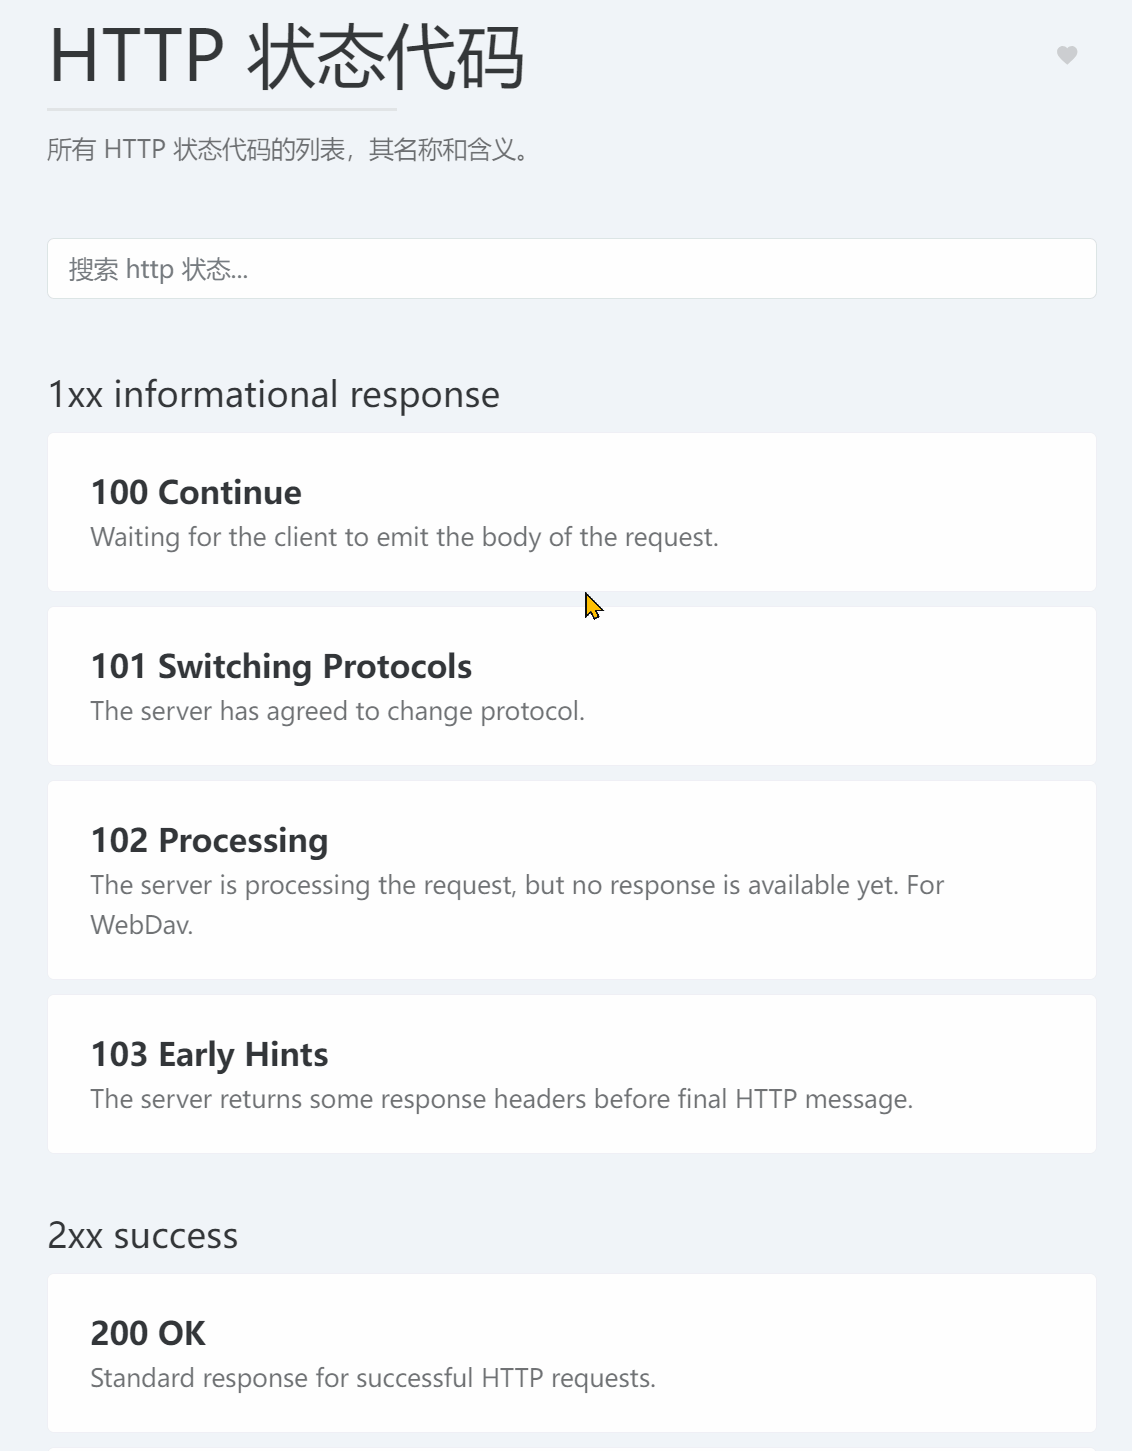This screenshot has width=1132, height=1451.
Task: Select the 101 Switching Protocols card
Action: point(572,686)
